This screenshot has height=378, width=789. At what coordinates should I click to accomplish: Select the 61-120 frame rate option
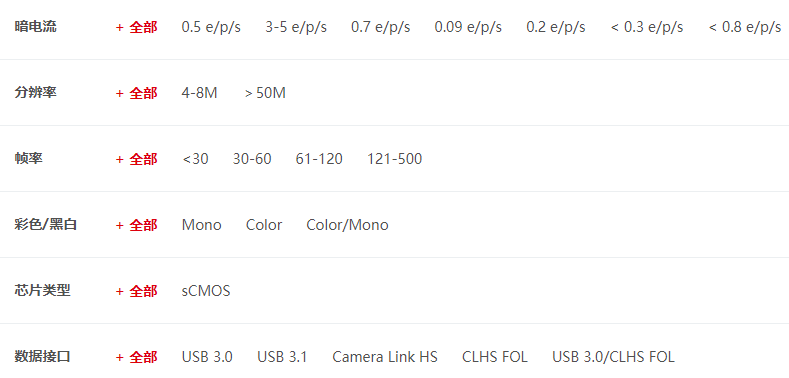(319, 159)
